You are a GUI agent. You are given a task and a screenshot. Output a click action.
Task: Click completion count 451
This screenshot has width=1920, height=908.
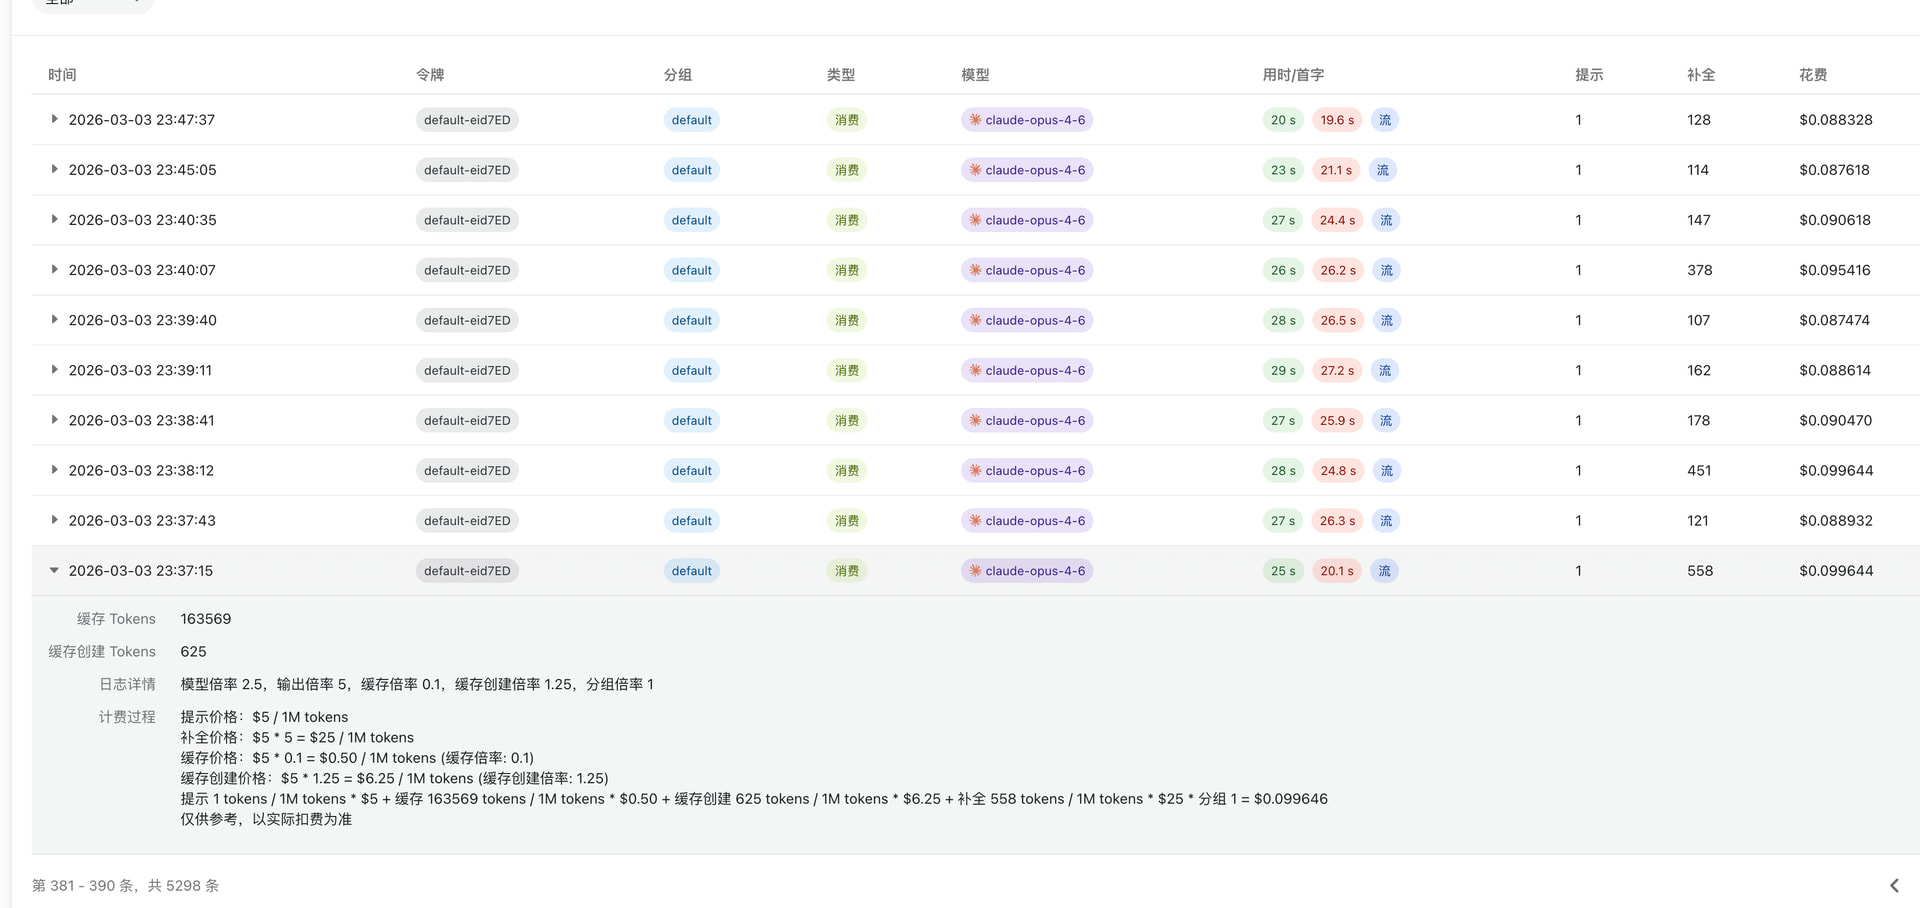tap(1699, 470)
